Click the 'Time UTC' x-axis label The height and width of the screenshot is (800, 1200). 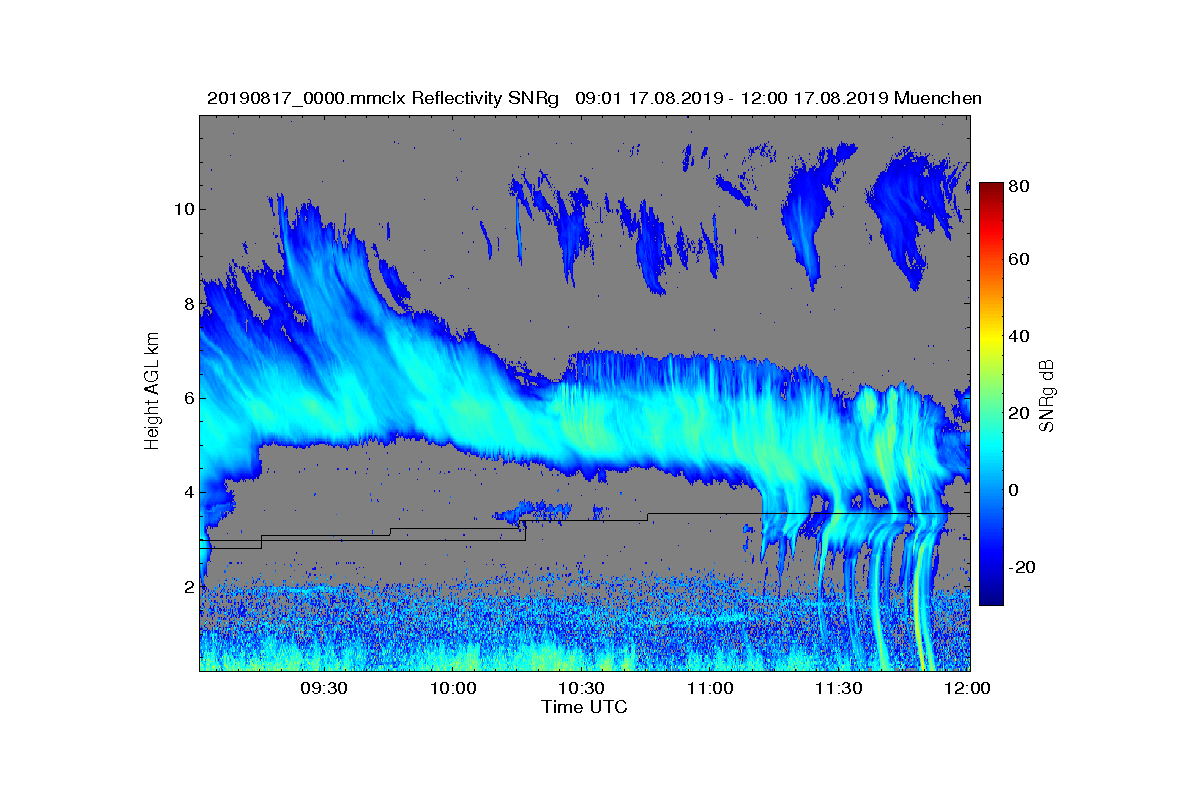(585, 707)
